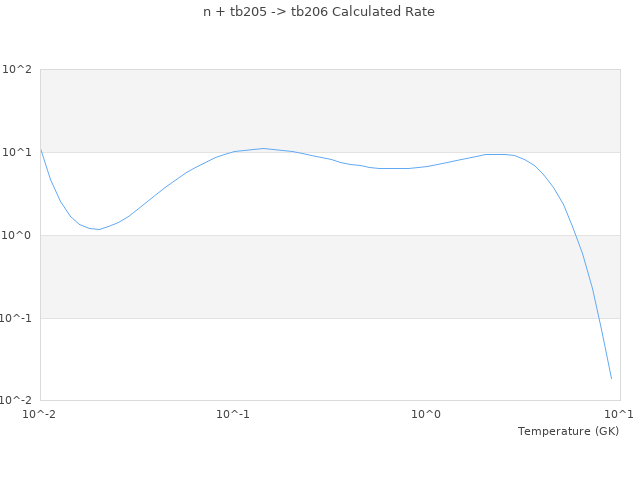Click the curve's final point at bottom right
The height and width of the screenshot is (480, 640).
point(611,379)
